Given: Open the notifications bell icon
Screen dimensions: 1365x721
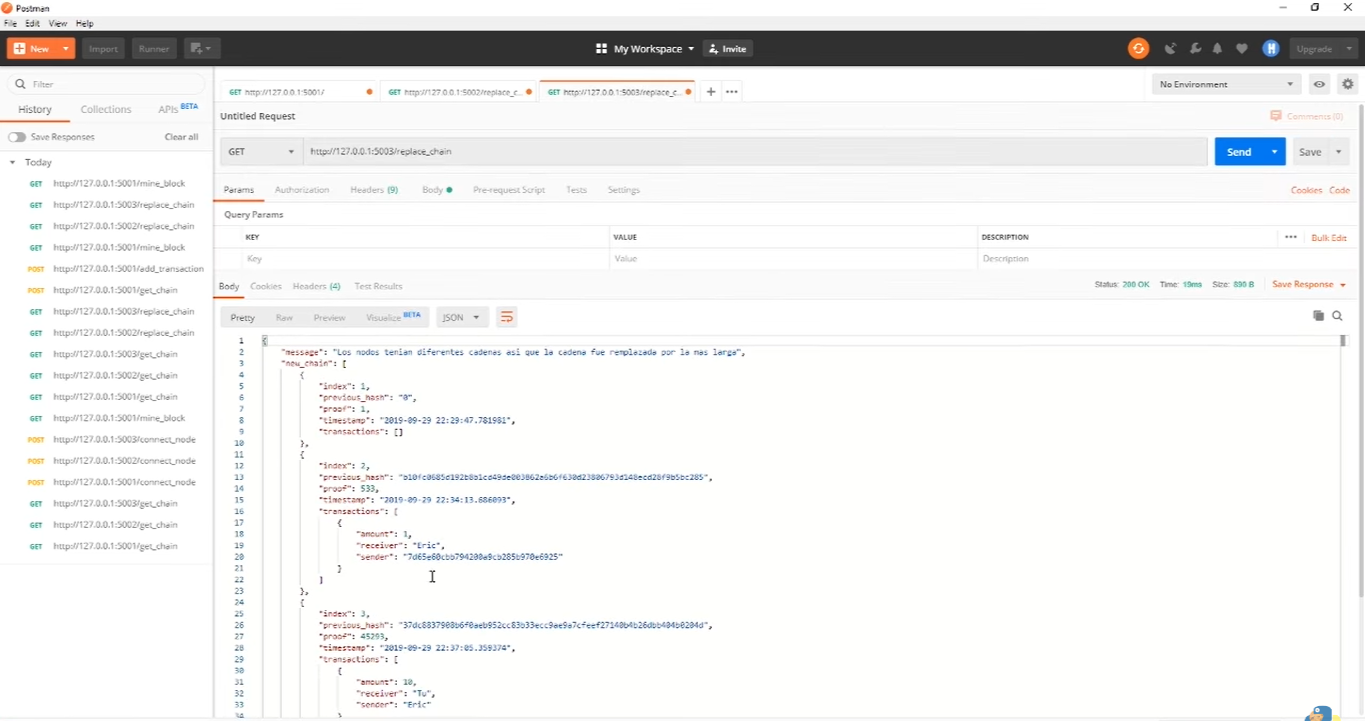Looking at the screenshot, I should (x=1217, y=48).
